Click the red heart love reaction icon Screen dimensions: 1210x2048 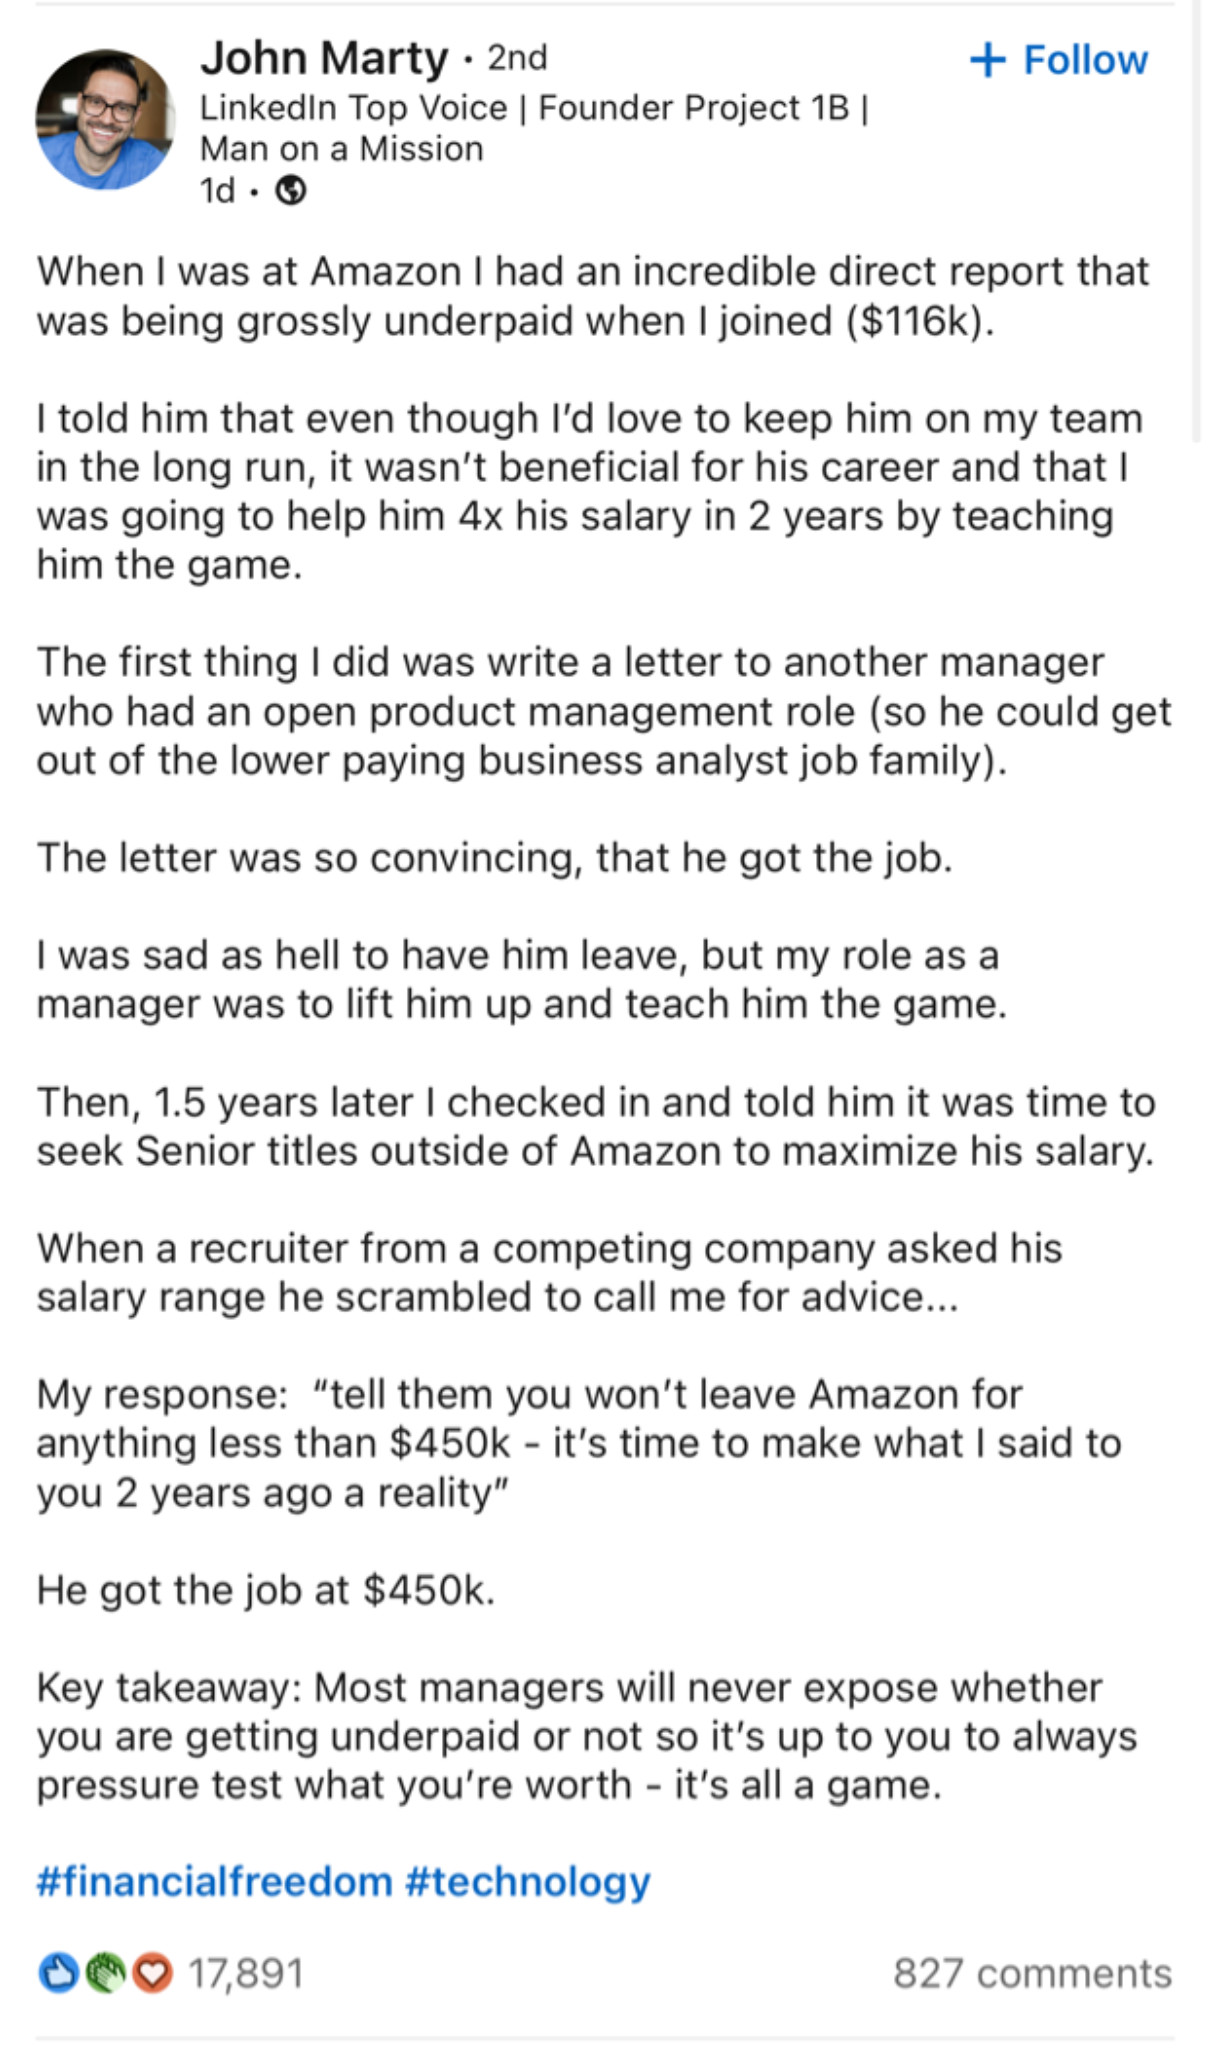tap(152, 1973)
